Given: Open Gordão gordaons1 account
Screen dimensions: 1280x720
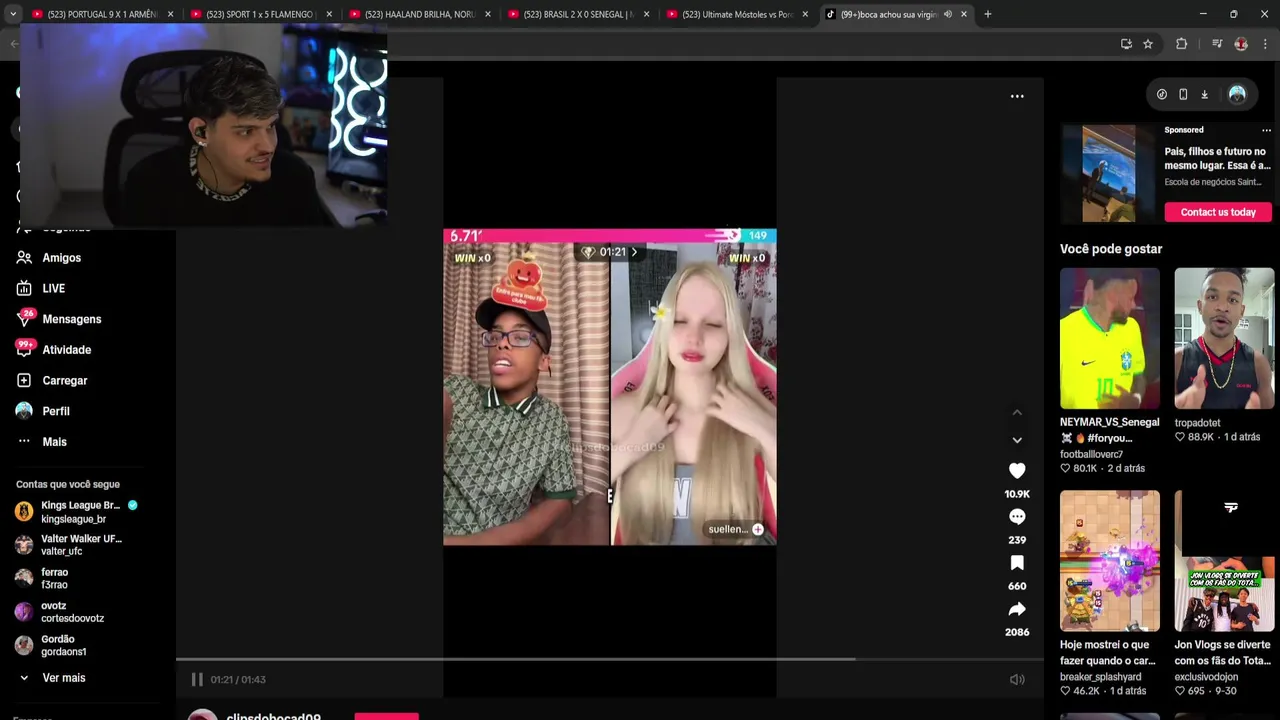Looking at the screenshot, I should coord(64,645).
